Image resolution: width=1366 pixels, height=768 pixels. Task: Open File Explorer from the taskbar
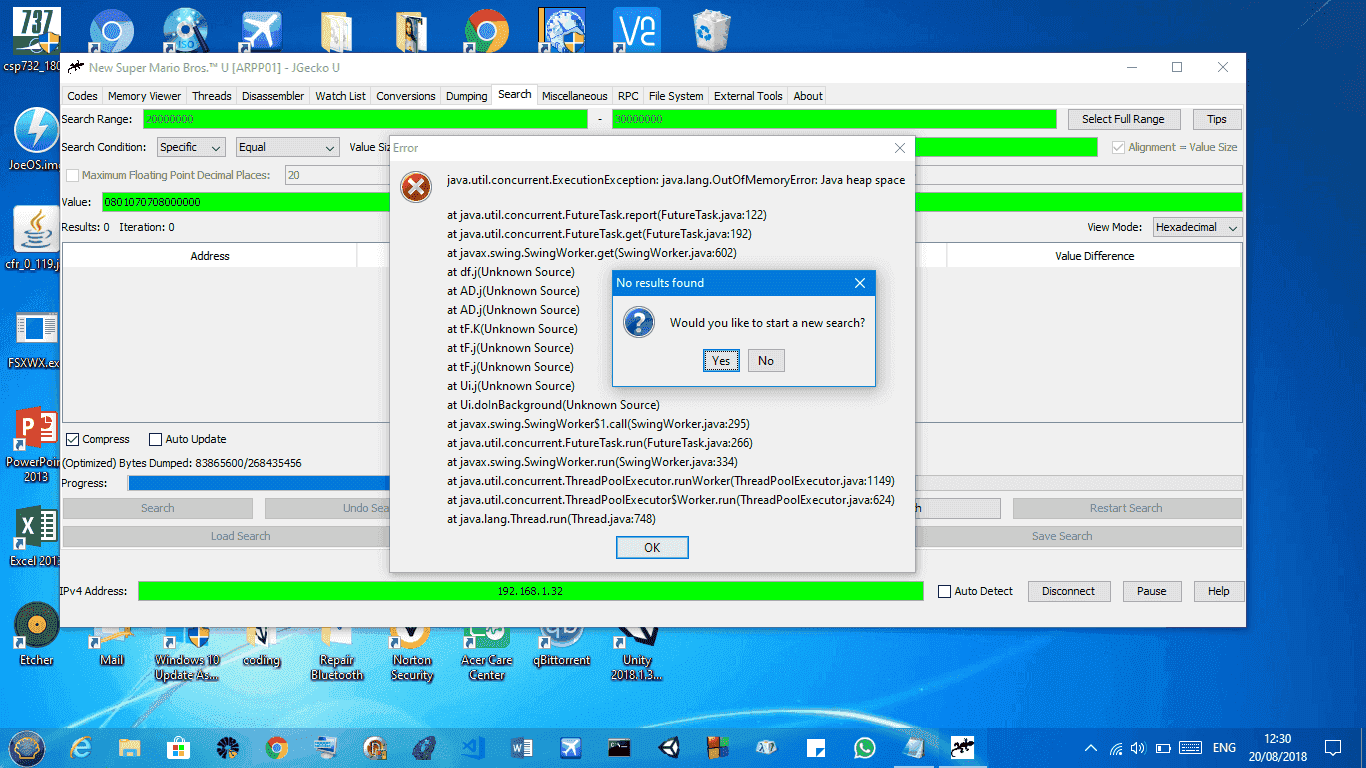(130, 747)
